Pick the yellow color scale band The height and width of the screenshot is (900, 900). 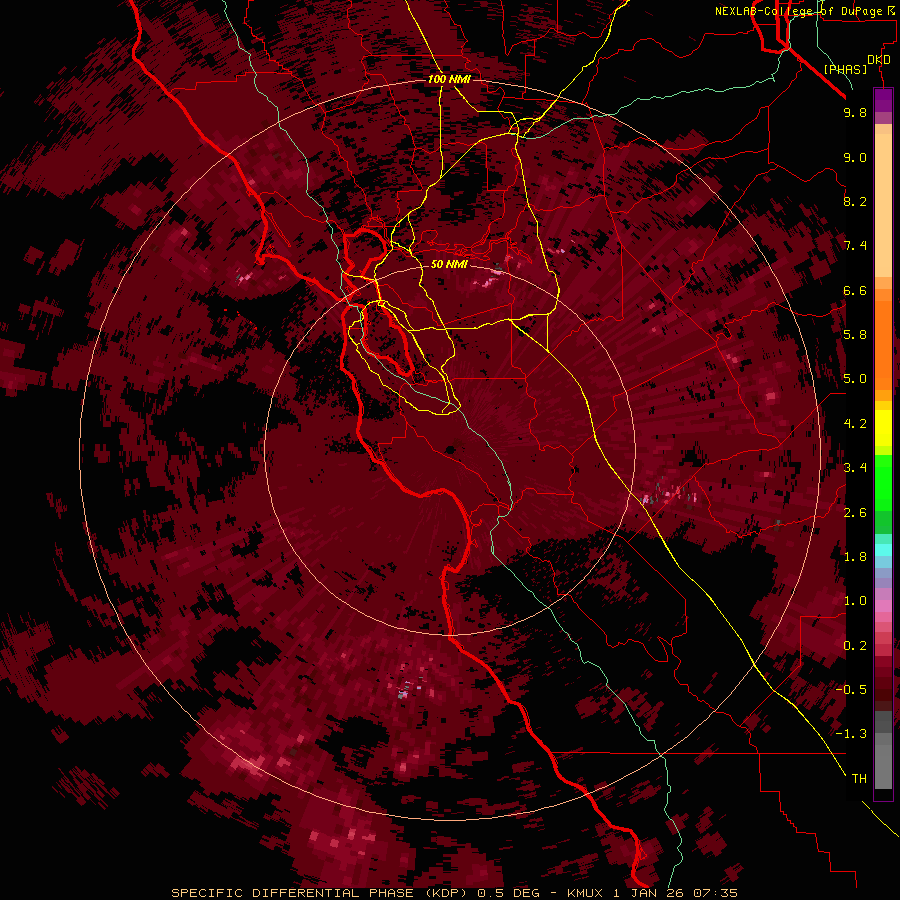click(883, 428)
